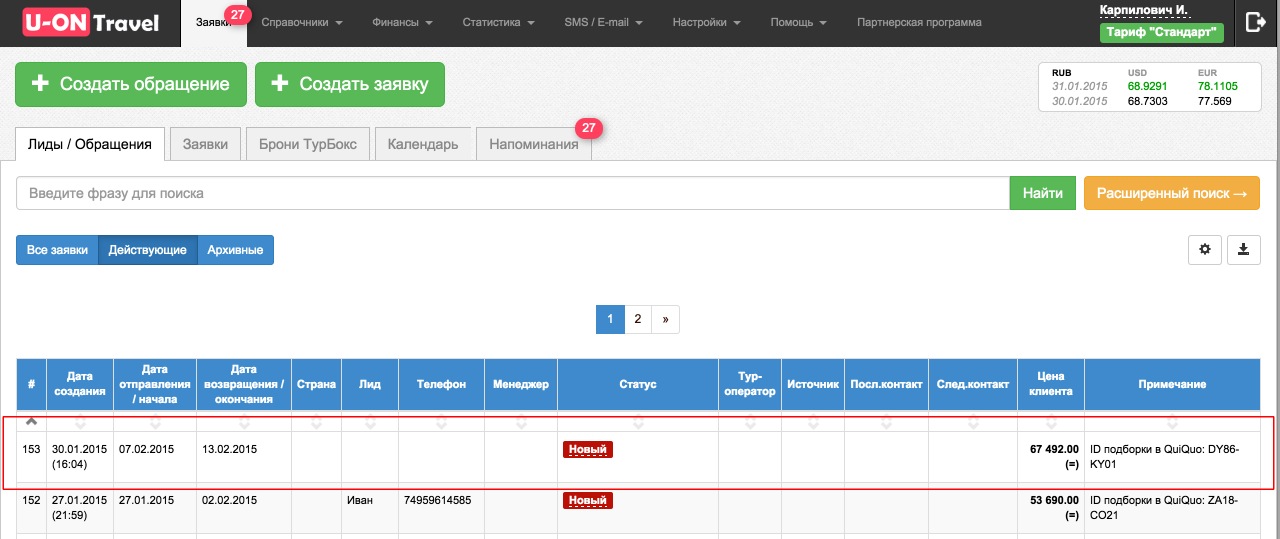Click the USD rate 68.9291
Image resolution: width=1280 pixels, height=539 pixels.
click(x=1148, y=86)
